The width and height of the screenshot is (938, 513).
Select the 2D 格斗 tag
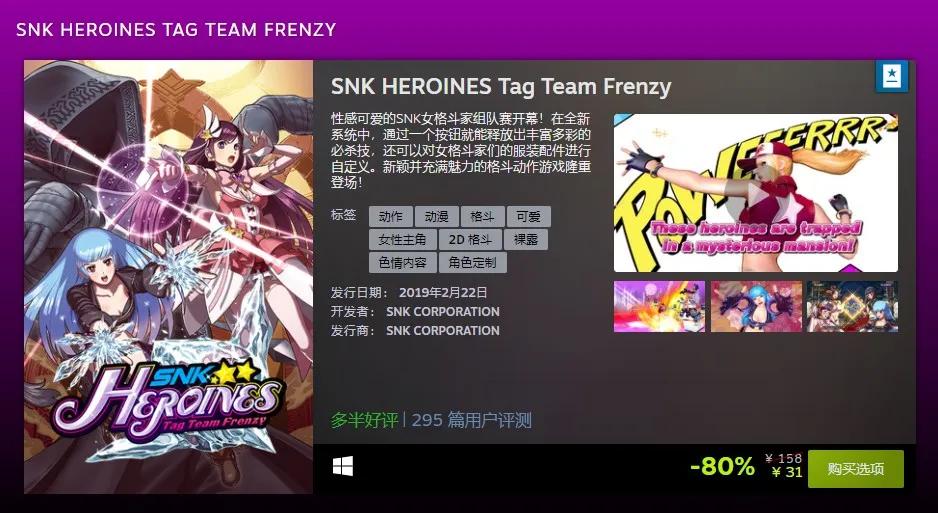point(470,240)
